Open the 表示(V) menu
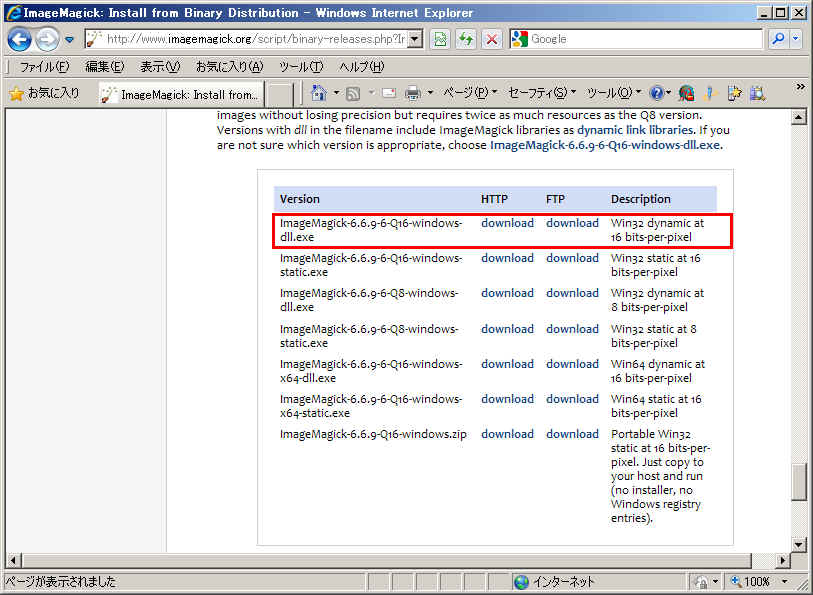This screenshot has width=813, height=595. pyautogui.click(x=160, y=66)
